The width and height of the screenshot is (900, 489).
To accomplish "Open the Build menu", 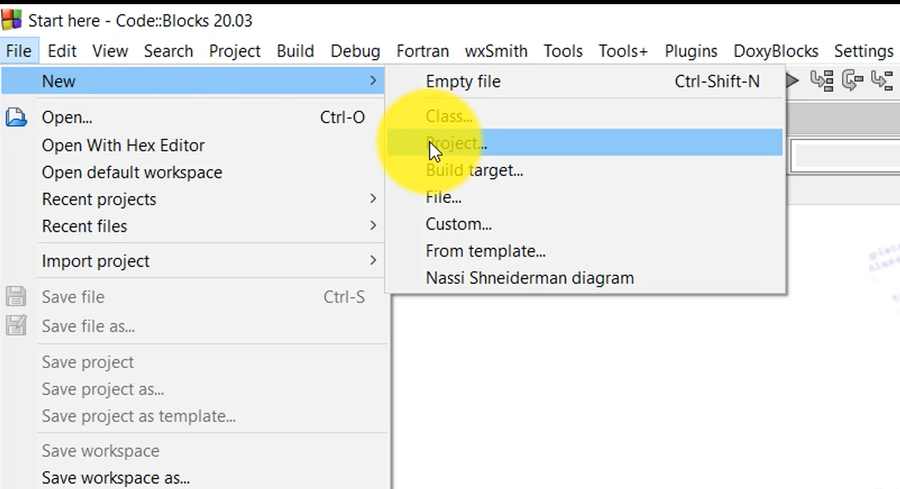I will tap(295, 51).
